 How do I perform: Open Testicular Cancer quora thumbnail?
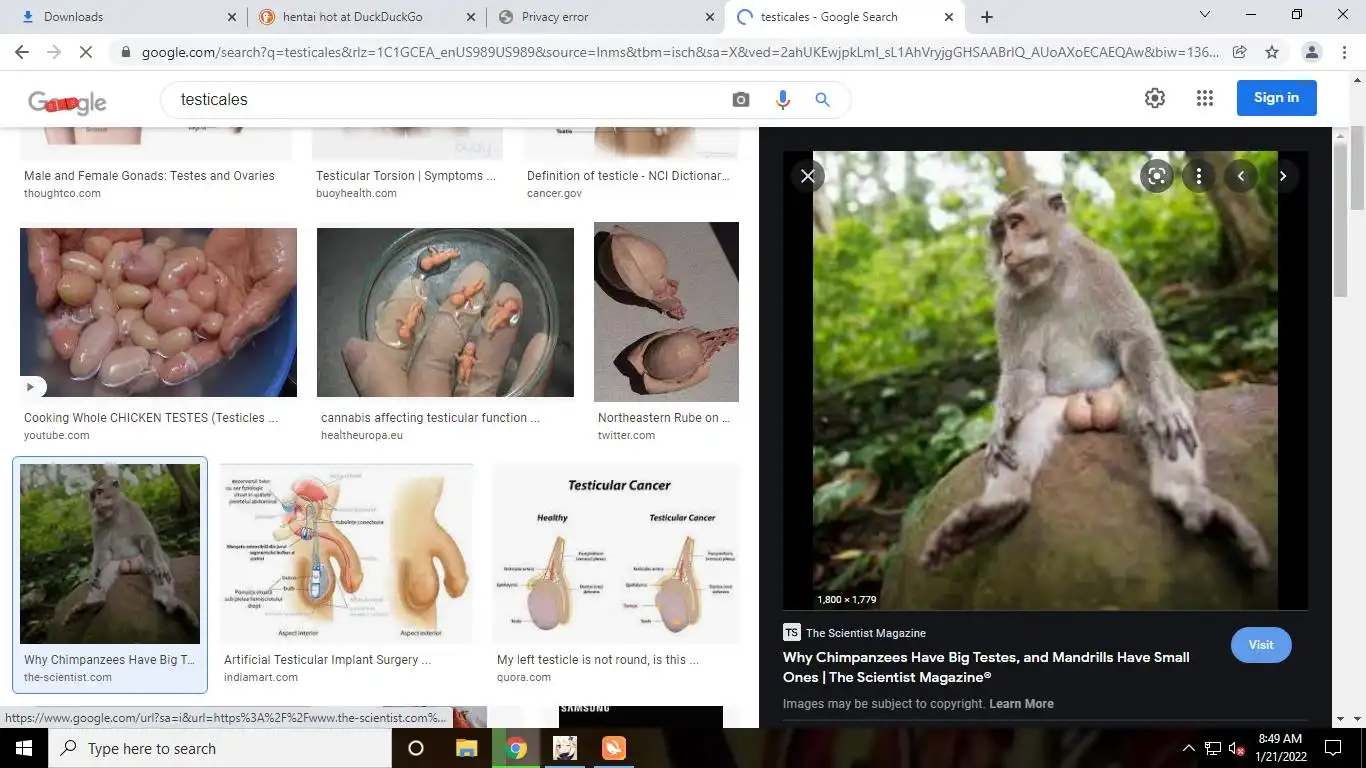click(x=616, y=553)
